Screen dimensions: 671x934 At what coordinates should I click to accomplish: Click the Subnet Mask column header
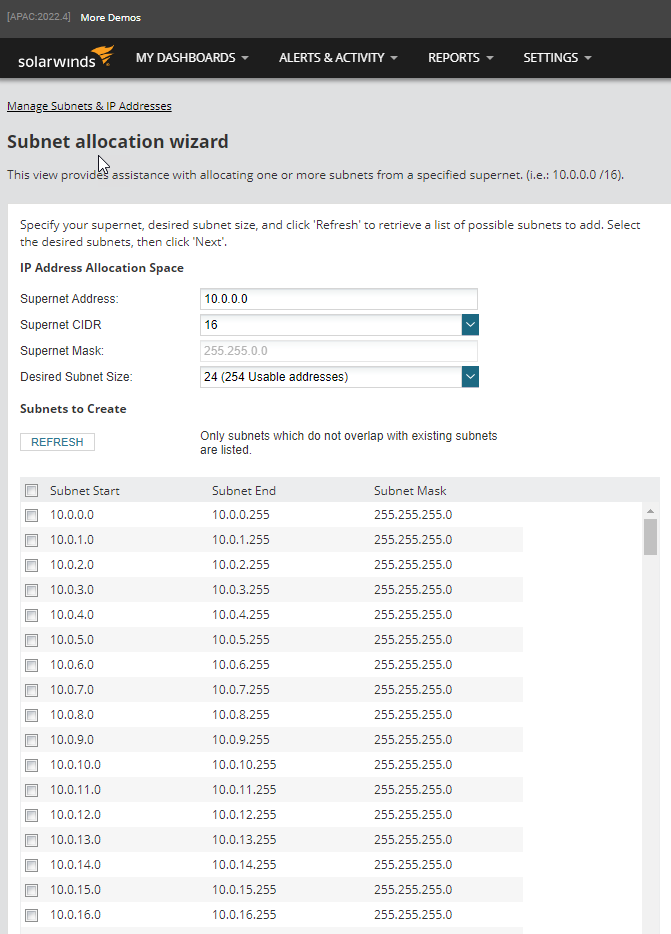[410, 491]
